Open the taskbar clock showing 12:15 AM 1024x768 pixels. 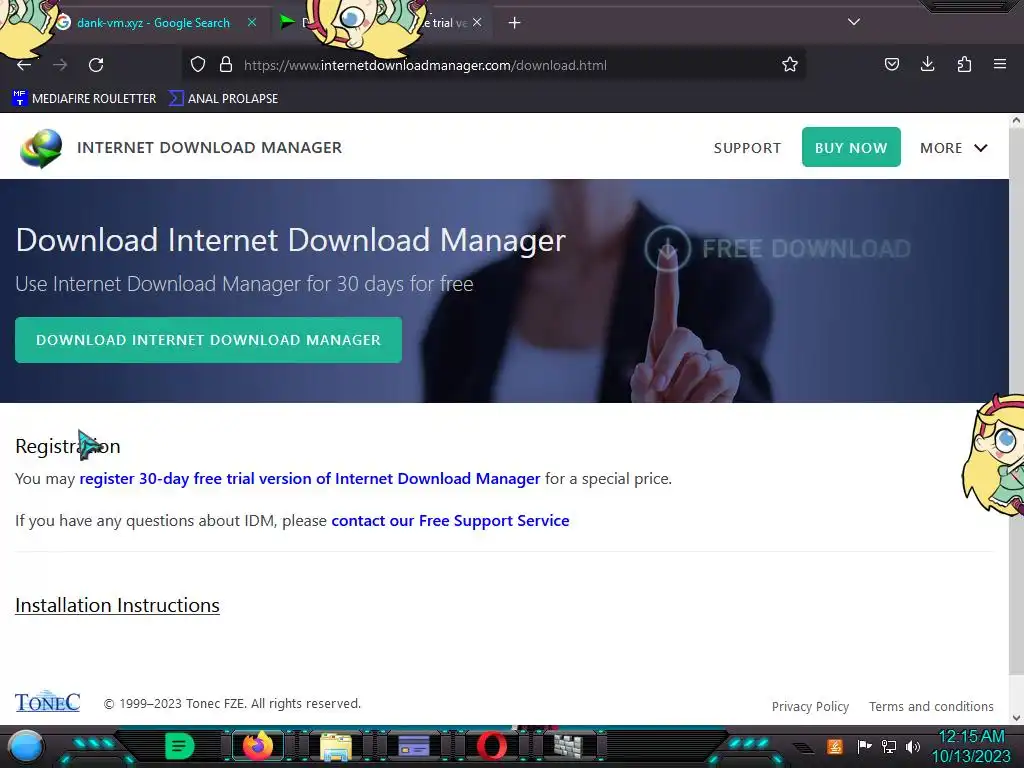[x=971, y=746]
